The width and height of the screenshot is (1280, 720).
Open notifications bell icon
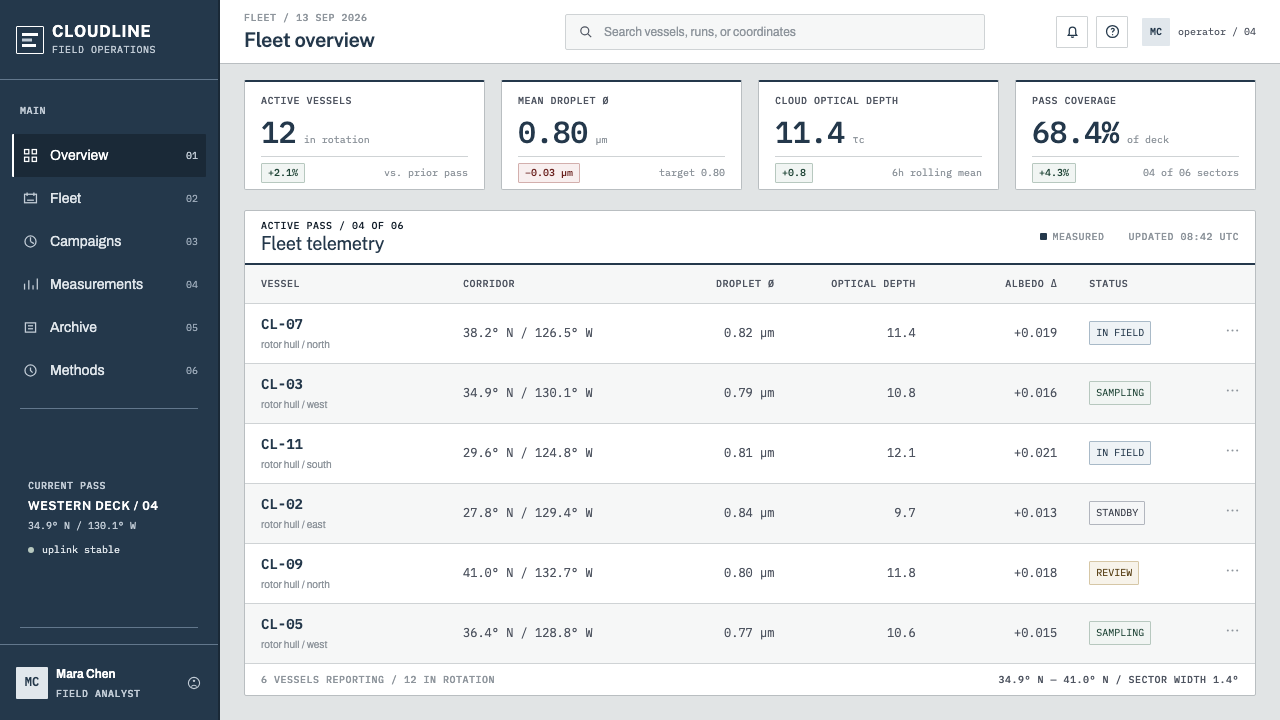(1072, 32)
